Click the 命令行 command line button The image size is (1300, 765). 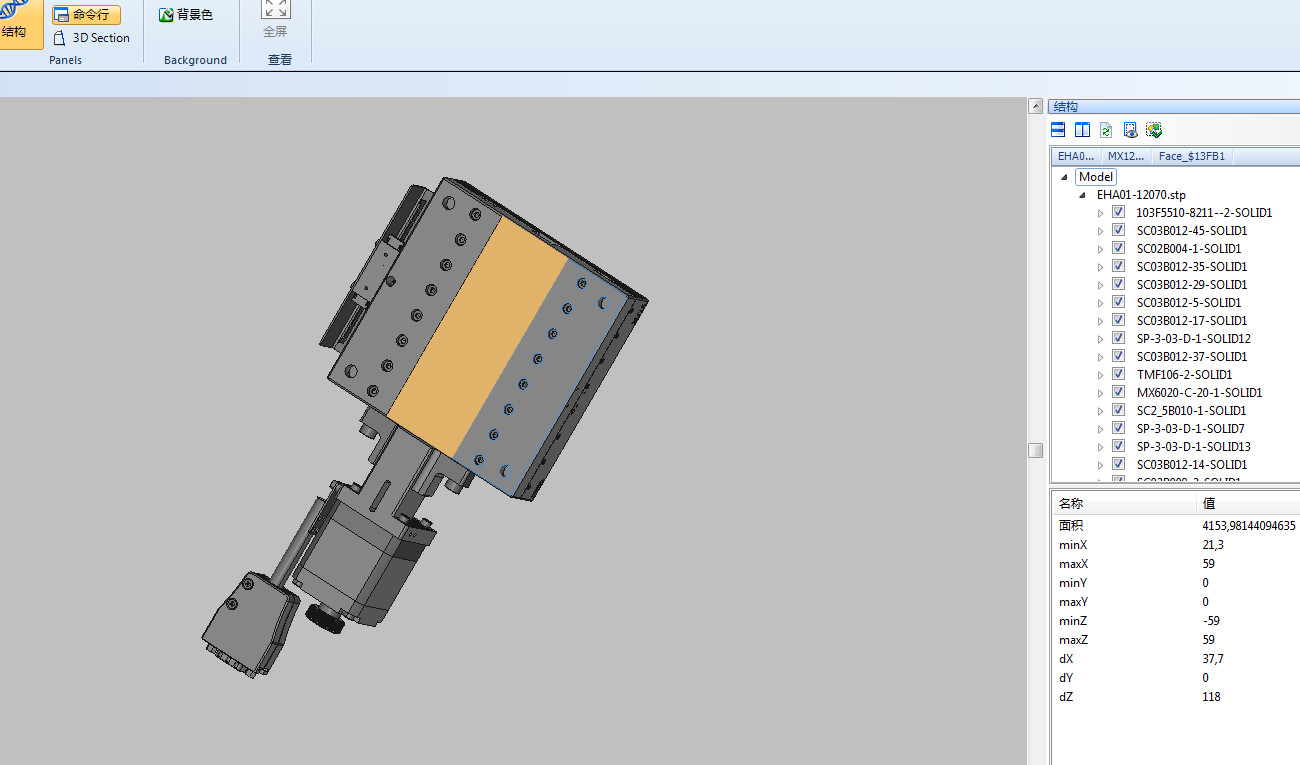click(86, 15)
